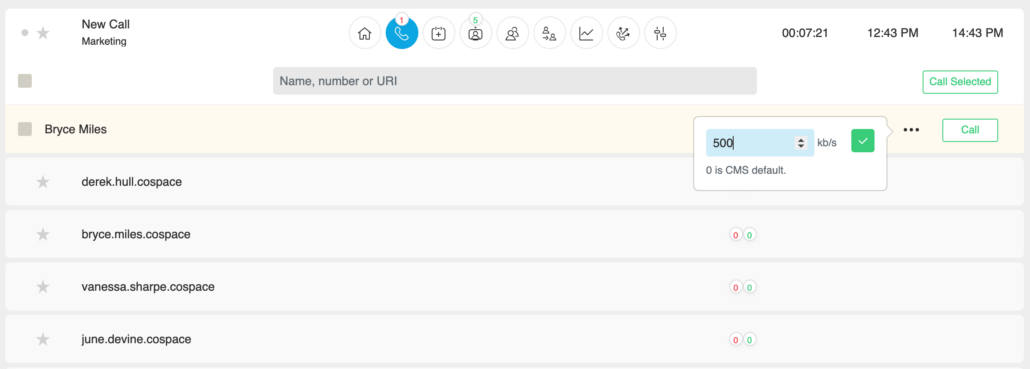Star the New Call Marketing entry
This screenshot has width=1030, height=369.
click(x=43, y=33)
